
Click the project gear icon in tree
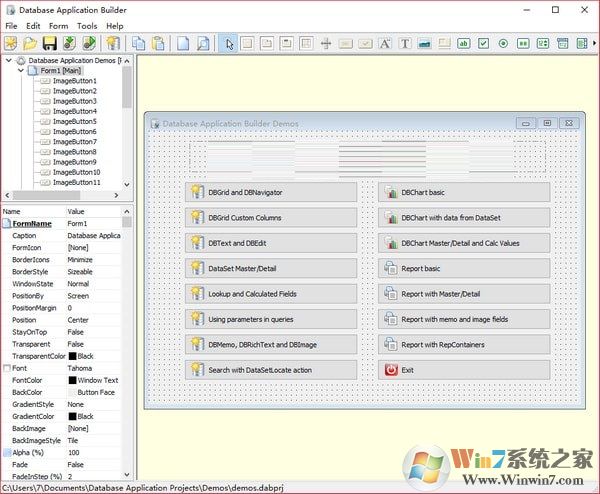21,60
